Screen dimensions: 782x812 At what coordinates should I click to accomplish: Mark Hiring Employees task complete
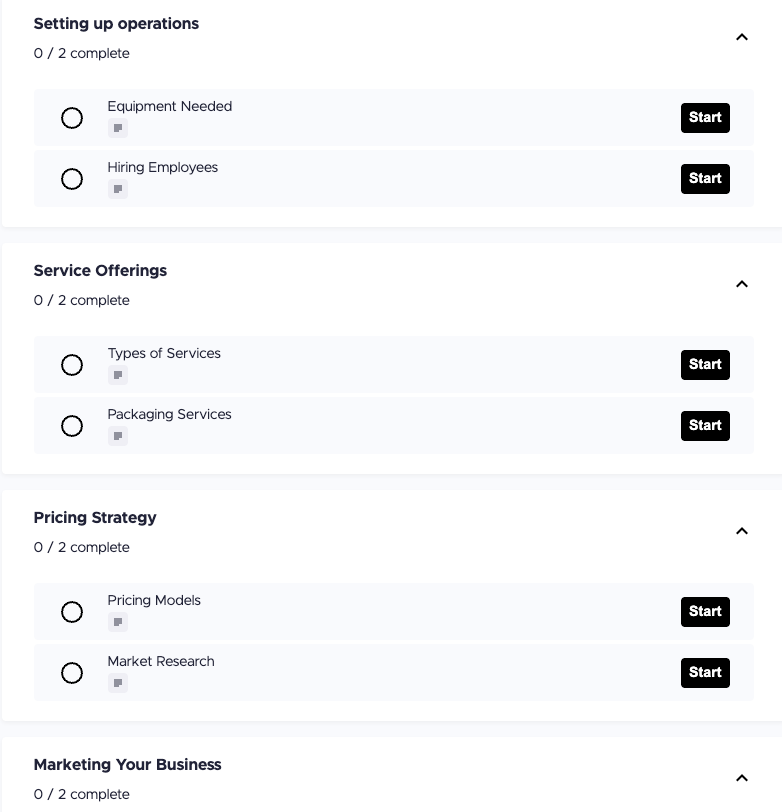pos(72,179)
